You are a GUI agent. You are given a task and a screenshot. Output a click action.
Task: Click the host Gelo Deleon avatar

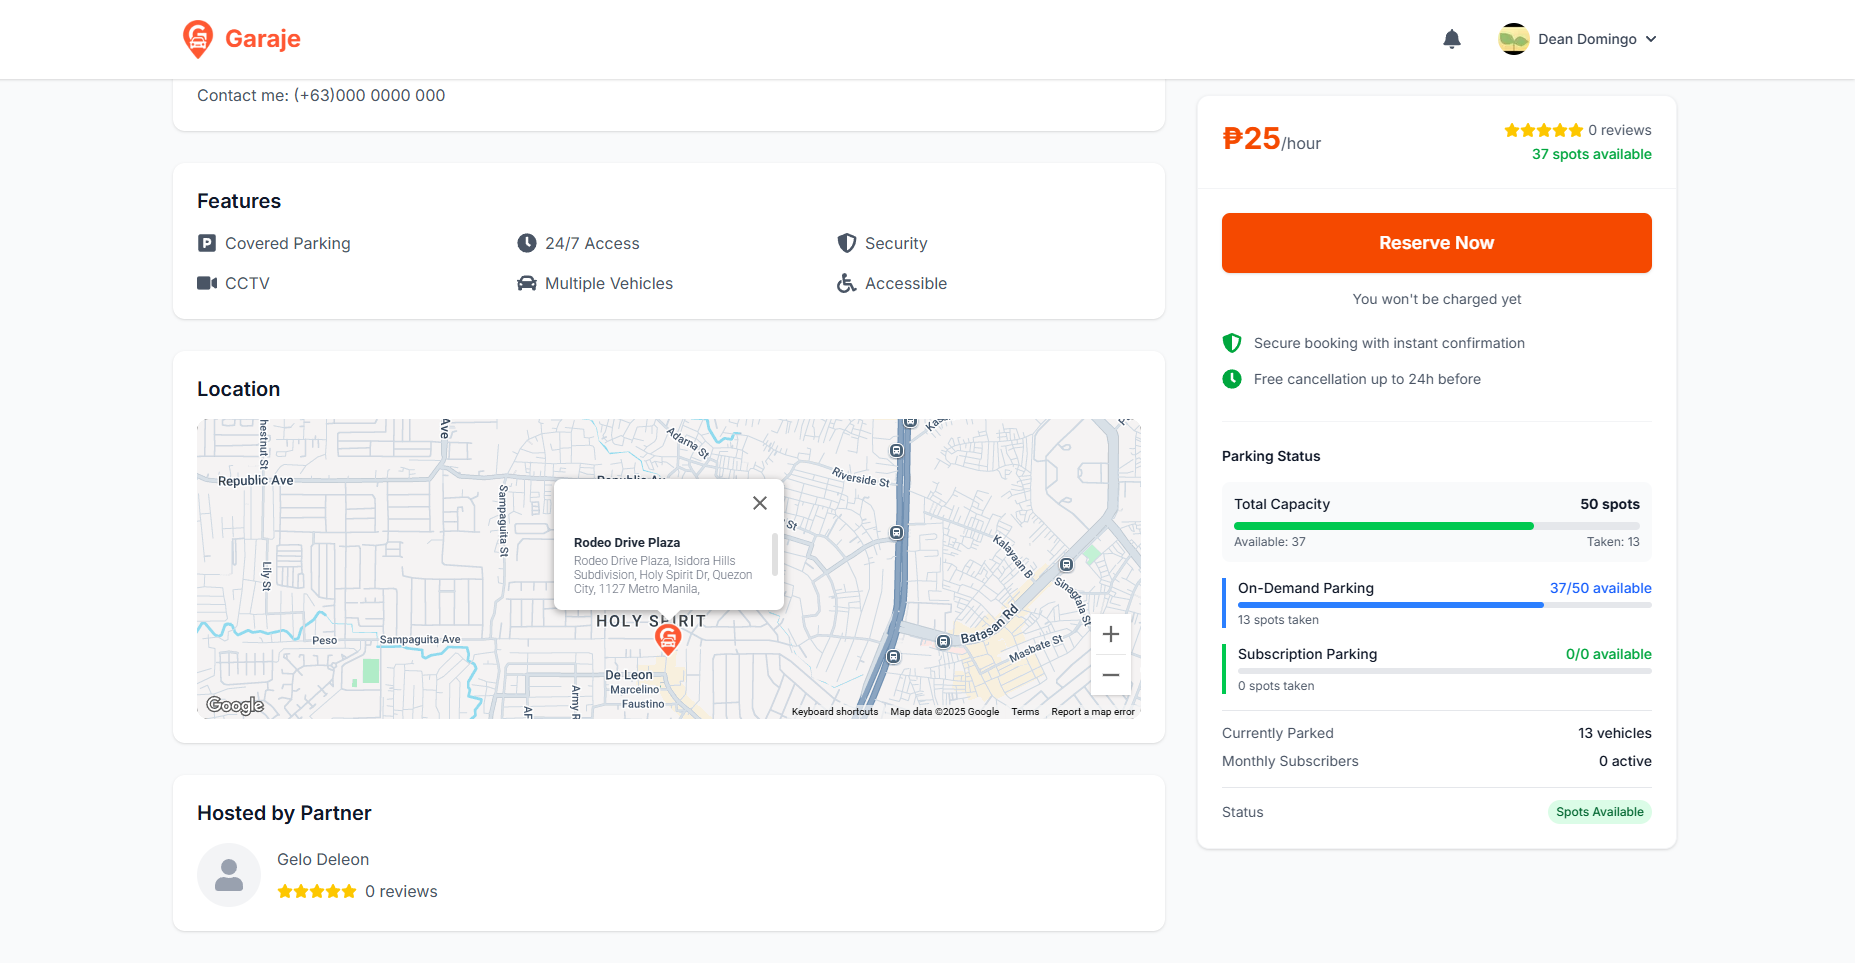coord(229,875)
